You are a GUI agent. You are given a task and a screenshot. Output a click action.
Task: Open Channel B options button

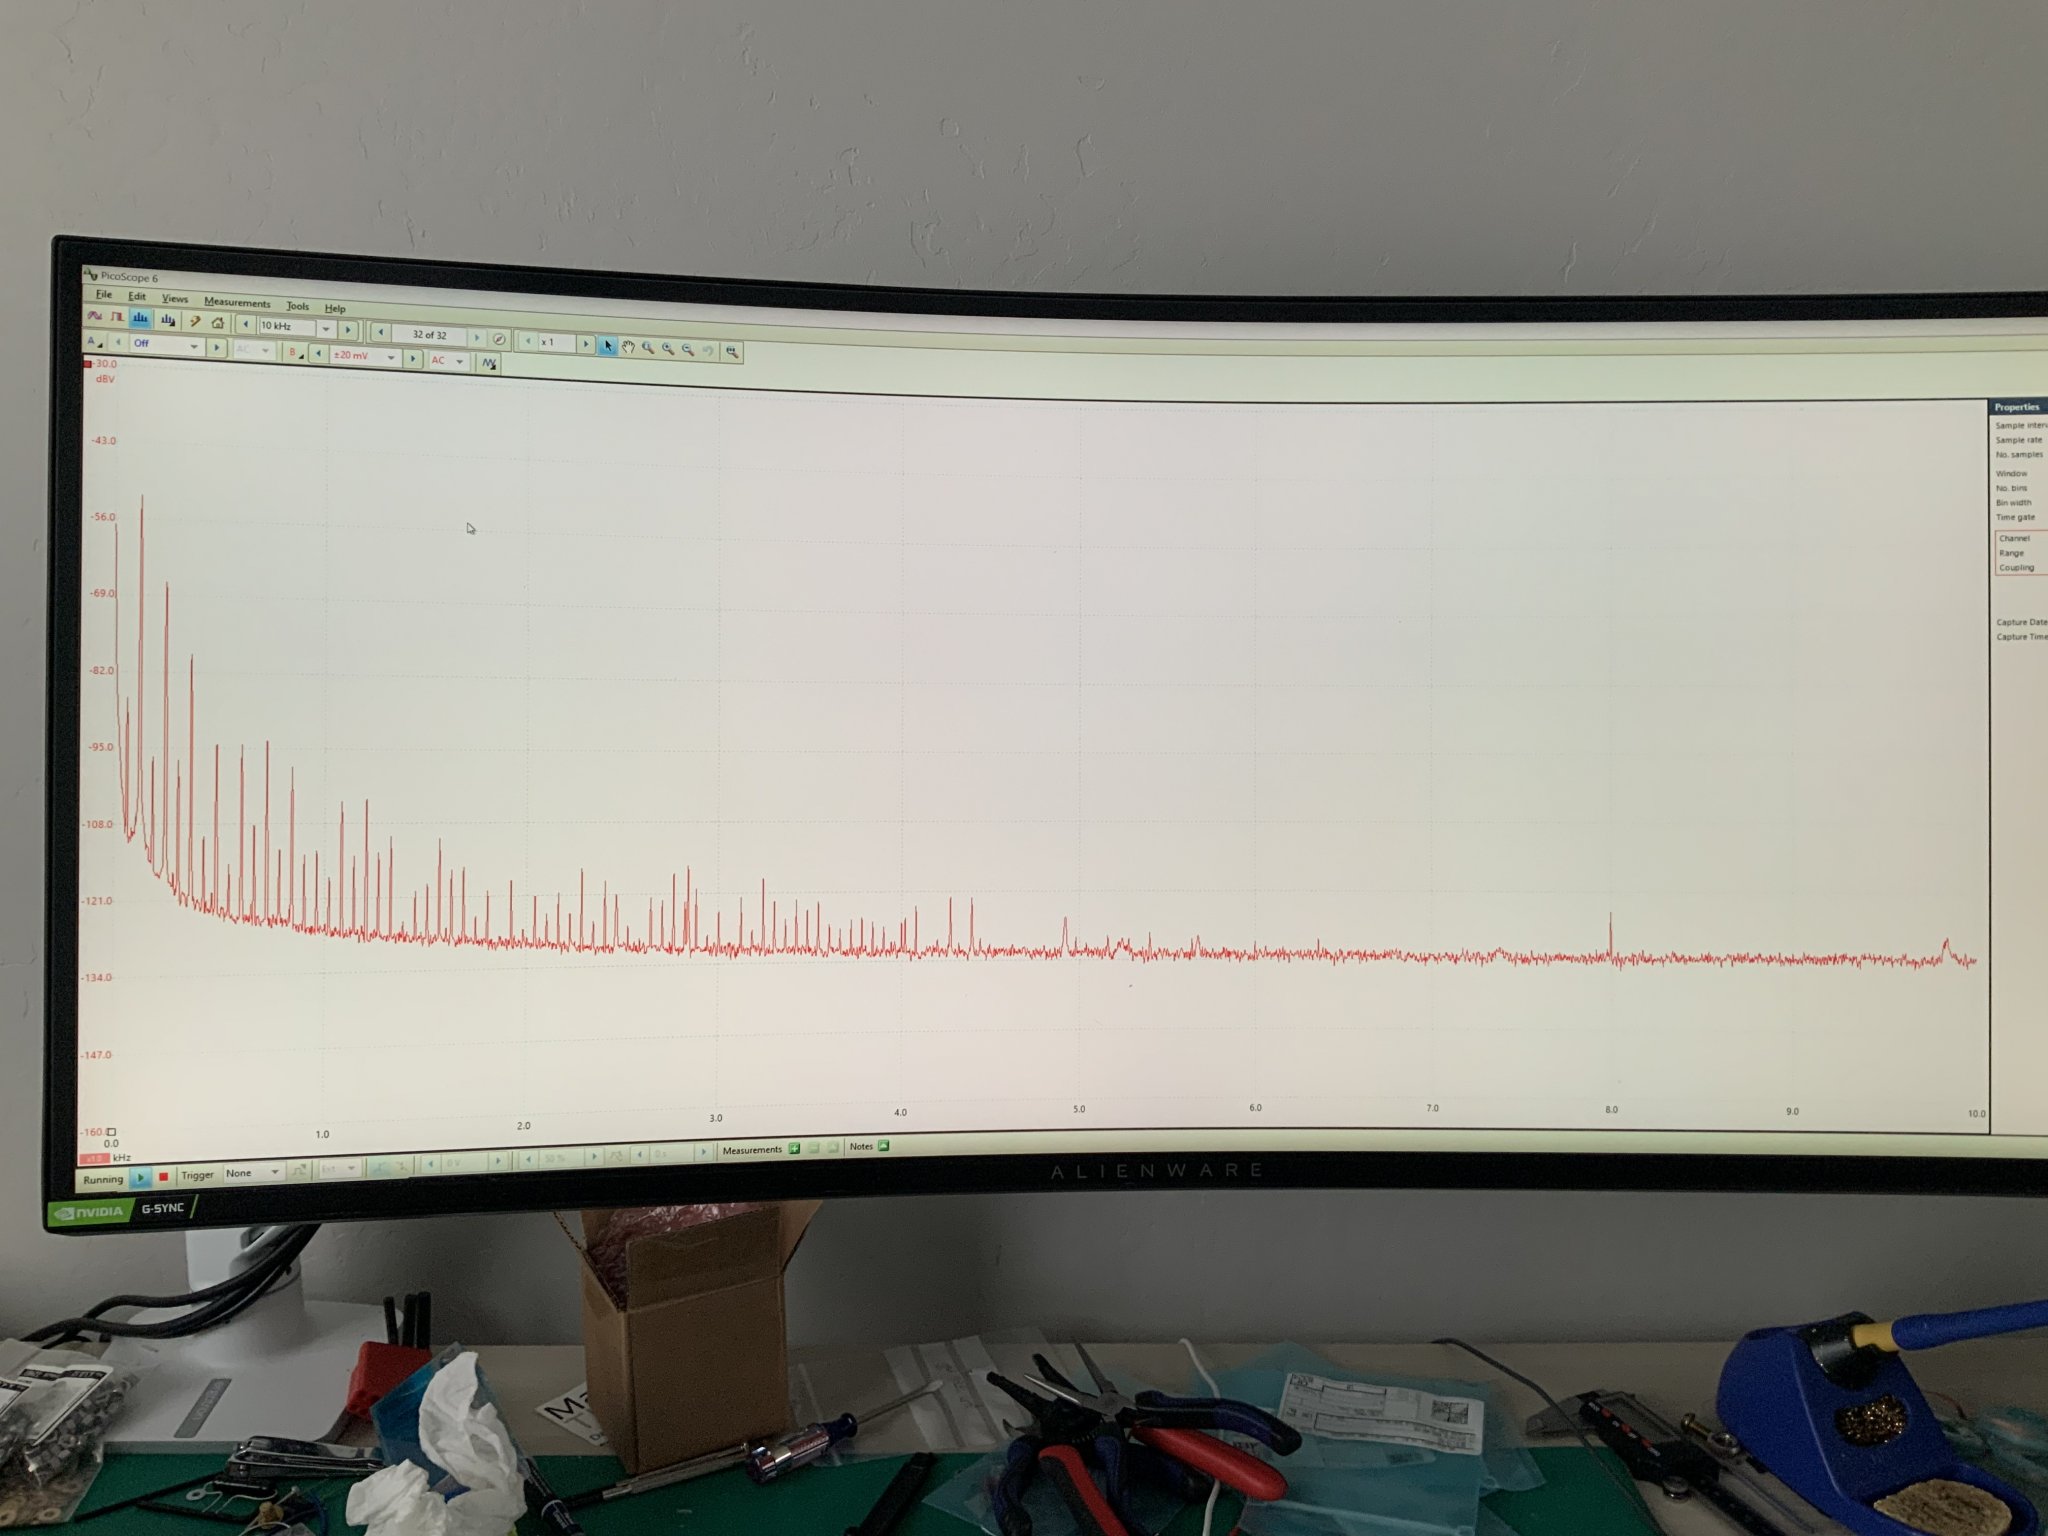click(x=295, y=353)
